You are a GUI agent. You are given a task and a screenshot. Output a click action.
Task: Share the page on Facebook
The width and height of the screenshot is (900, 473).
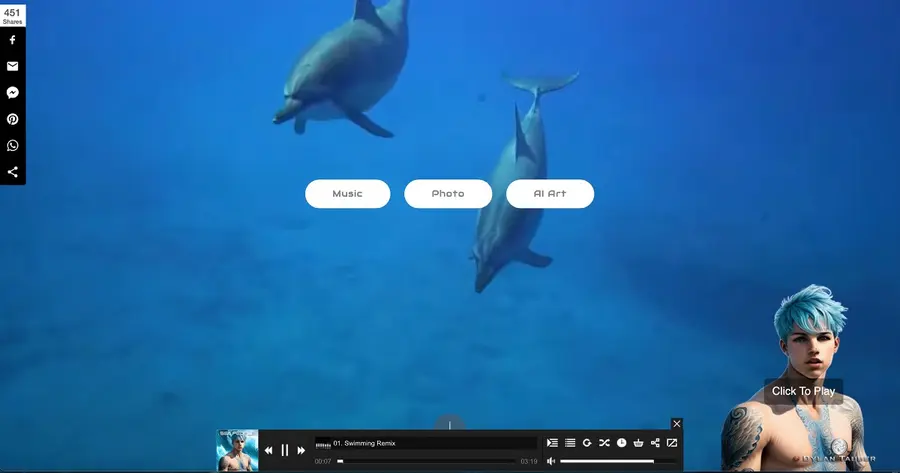(x=13, y=40)
